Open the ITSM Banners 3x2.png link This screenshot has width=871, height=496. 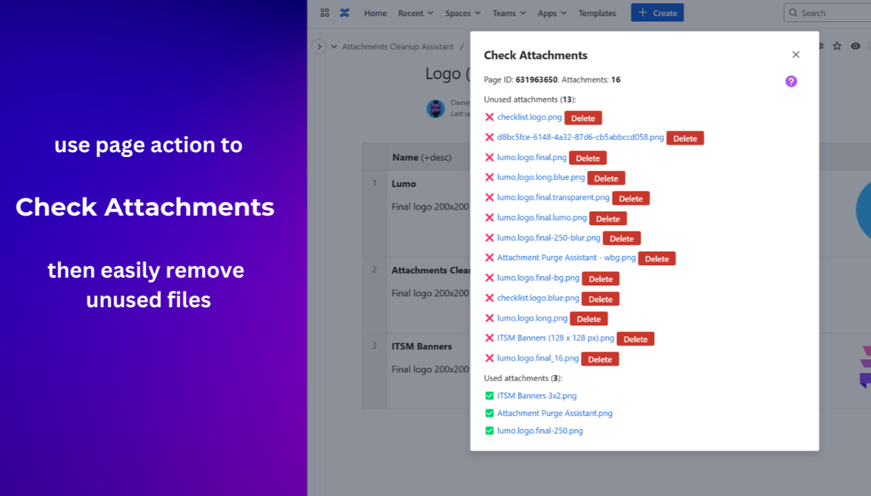(x=537, y=396)
